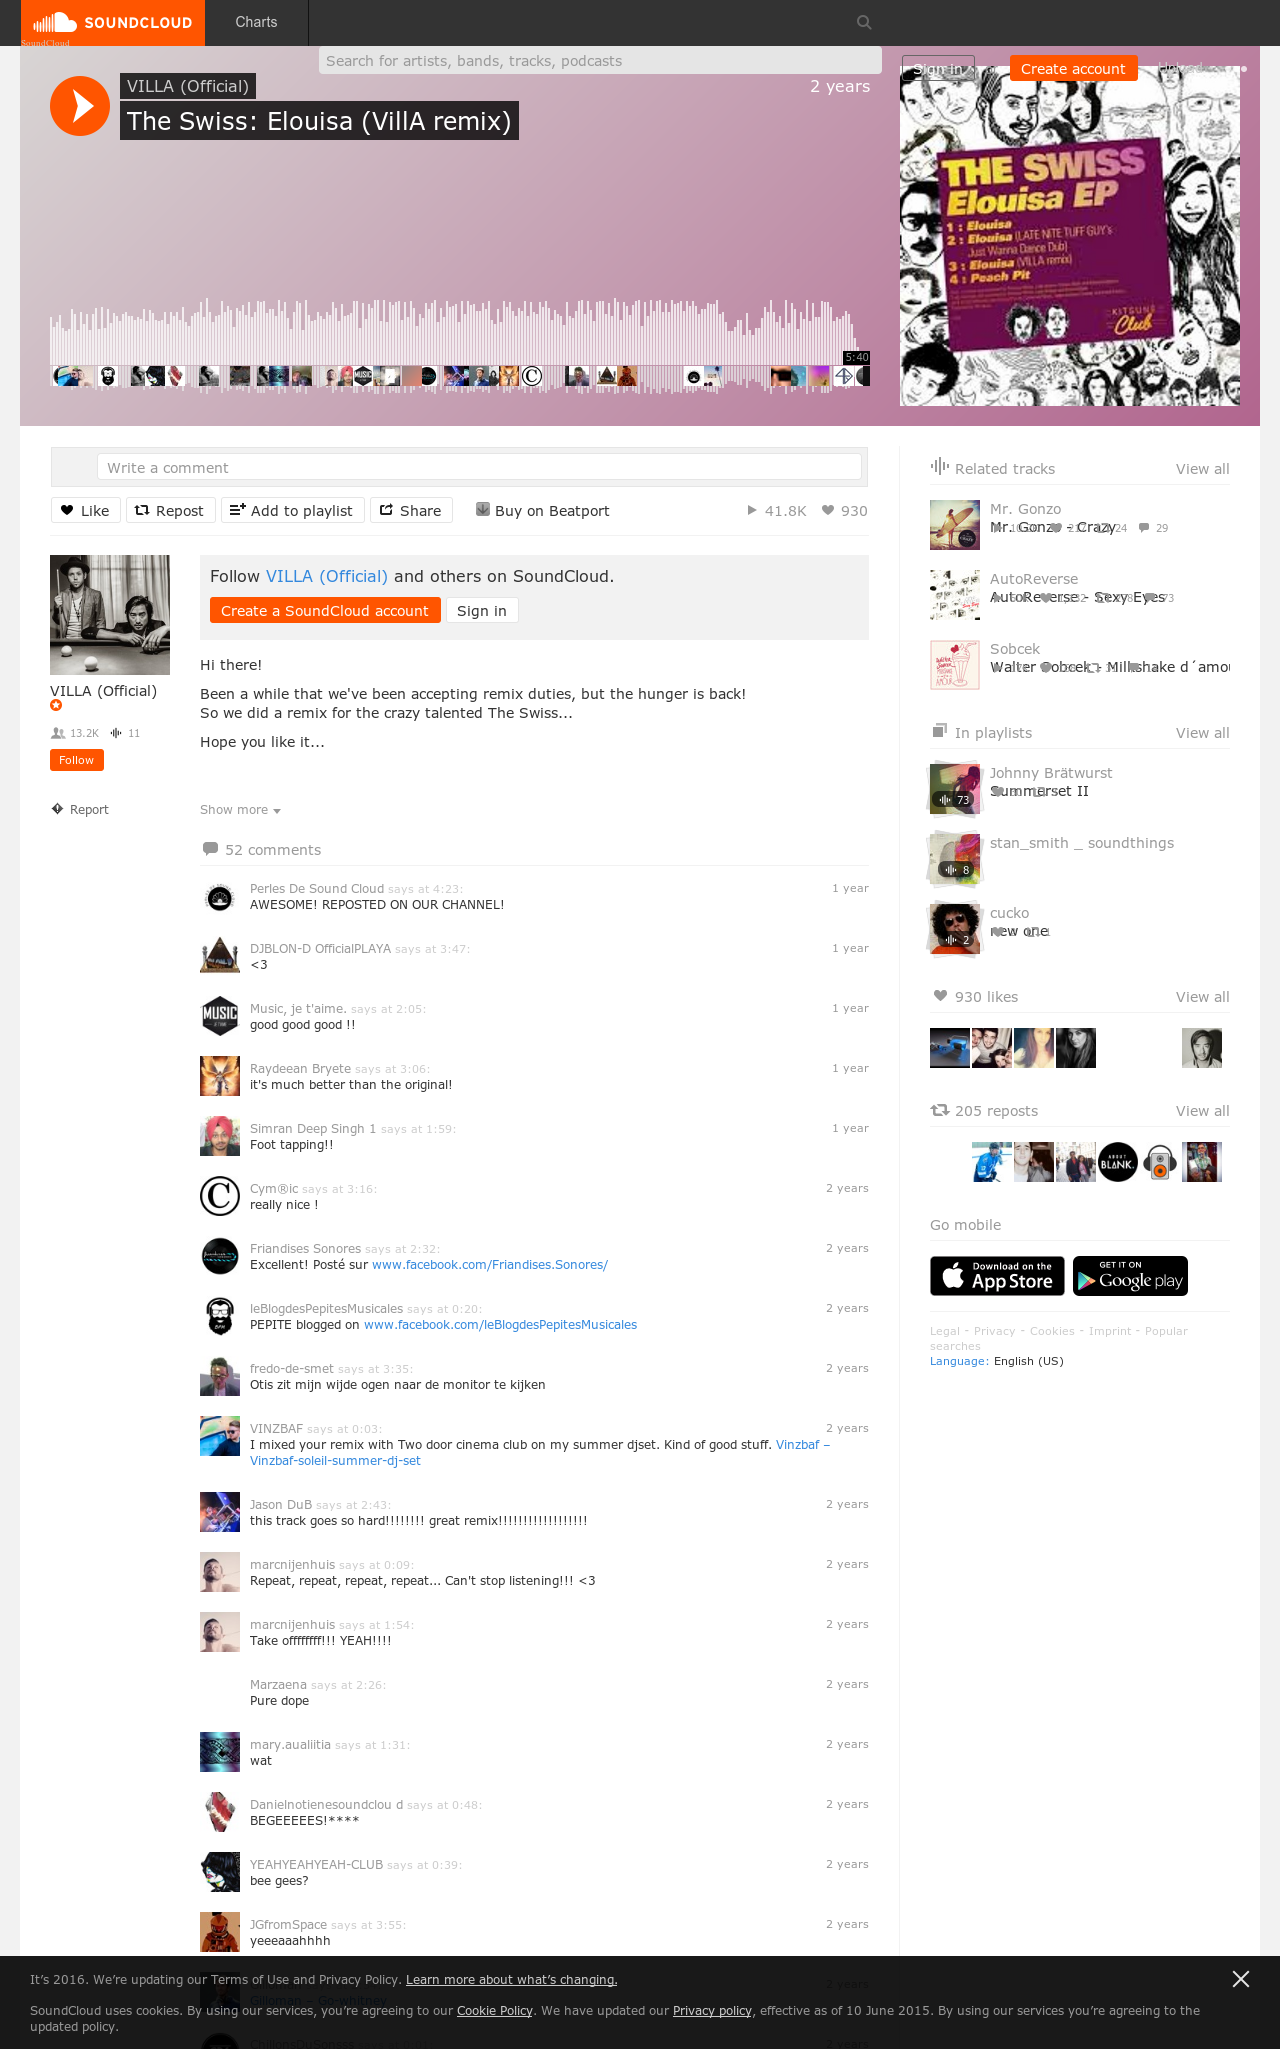Open Language selector English (US)
This screenshot has height=2049, width=1280.
point(997,1361)
